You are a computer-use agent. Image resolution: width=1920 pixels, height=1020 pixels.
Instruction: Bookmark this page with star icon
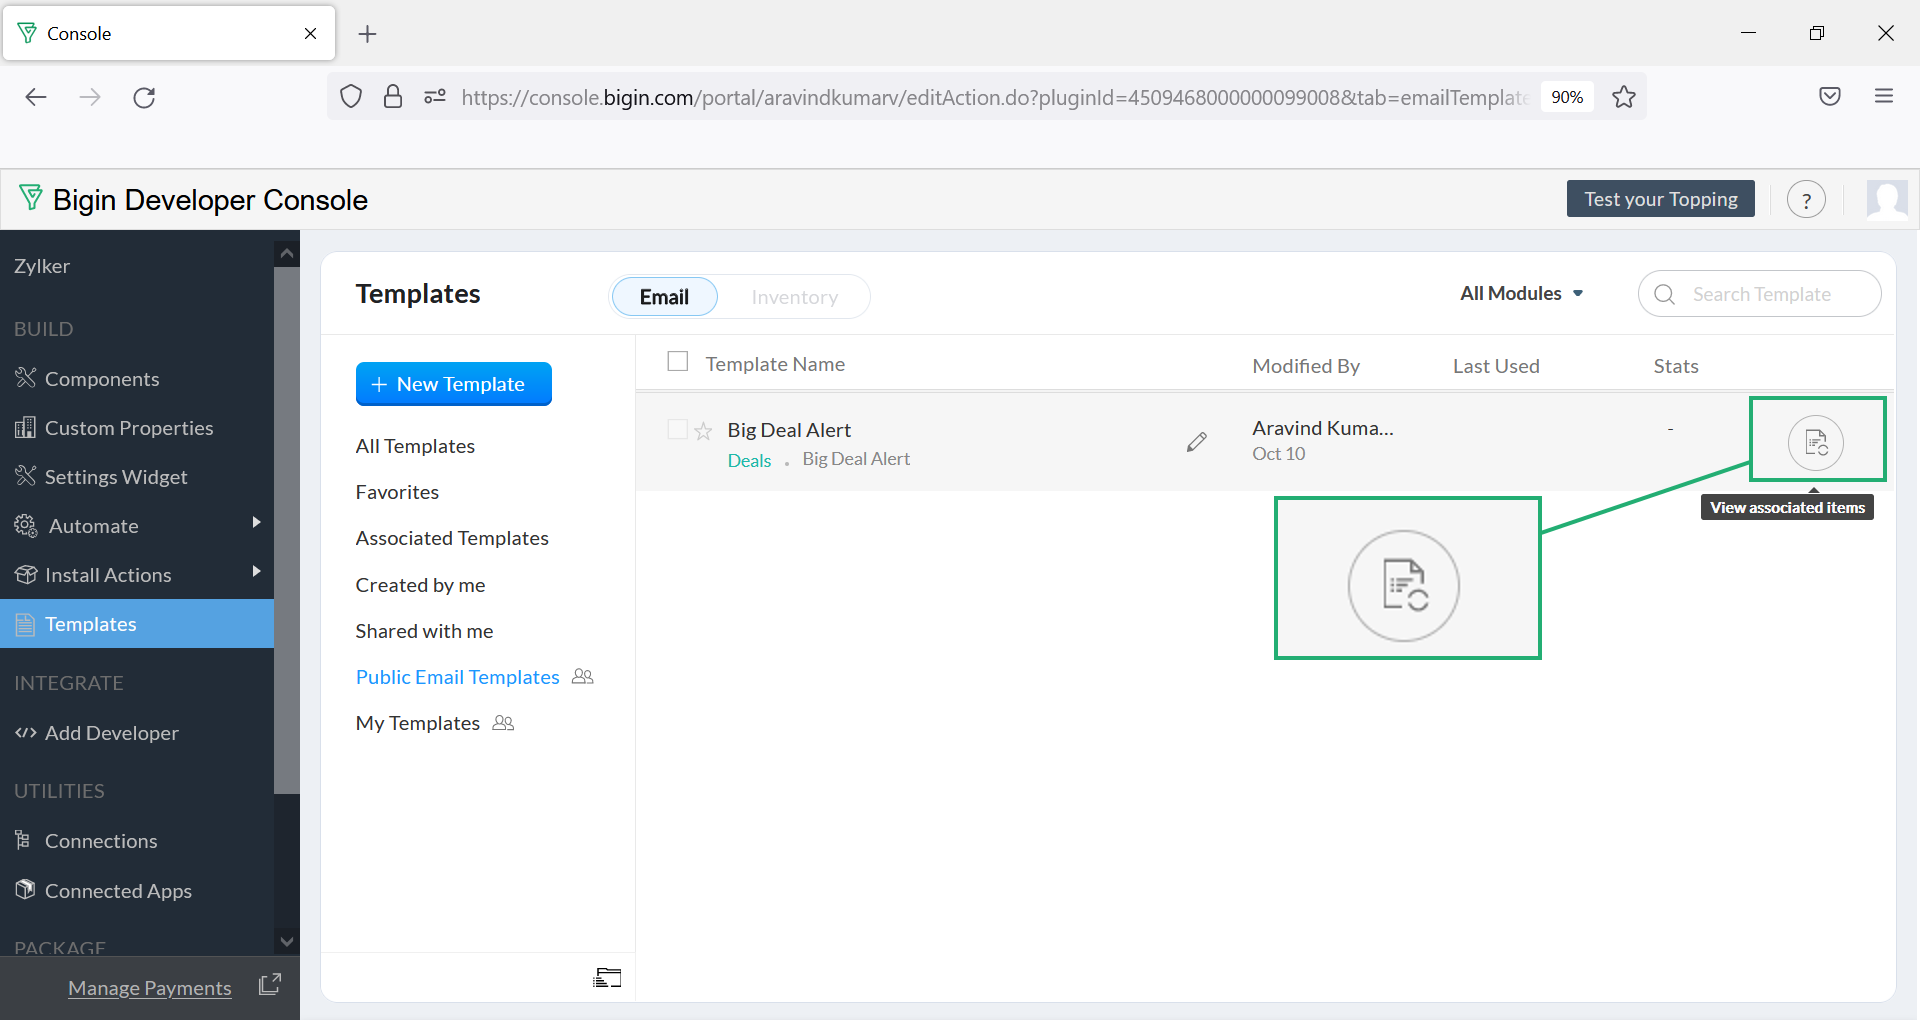[x=1624, y=97]
